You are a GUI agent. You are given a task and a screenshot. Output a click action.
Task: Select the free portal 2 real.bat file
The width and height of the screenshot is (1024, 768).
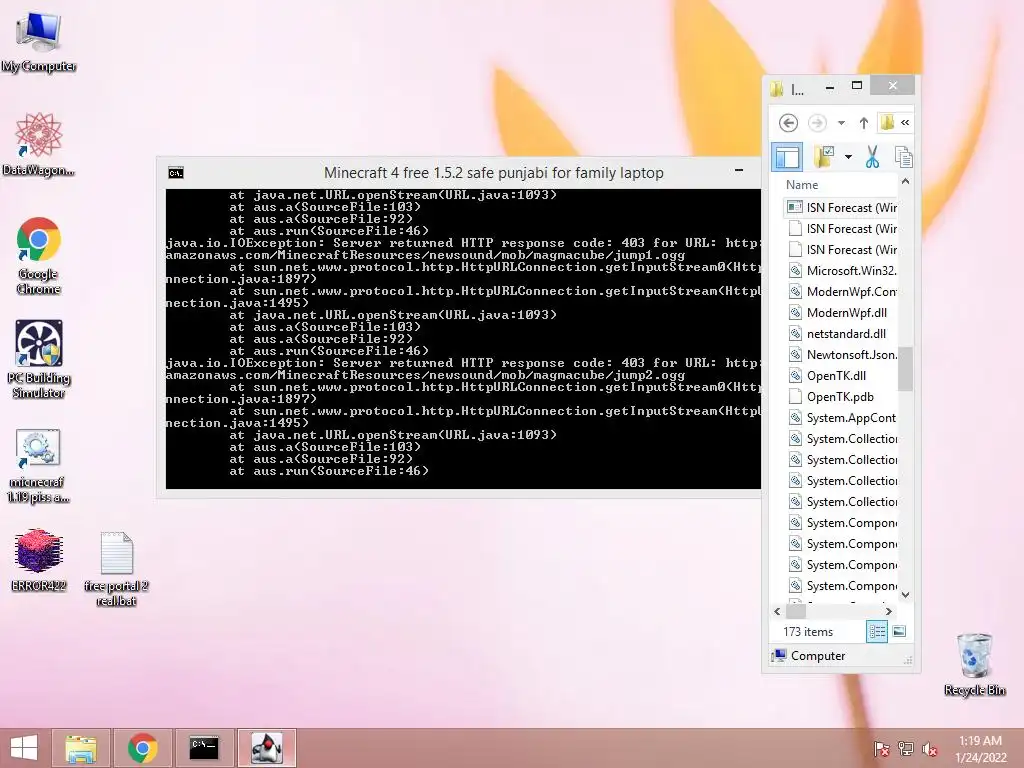(116, 568)
